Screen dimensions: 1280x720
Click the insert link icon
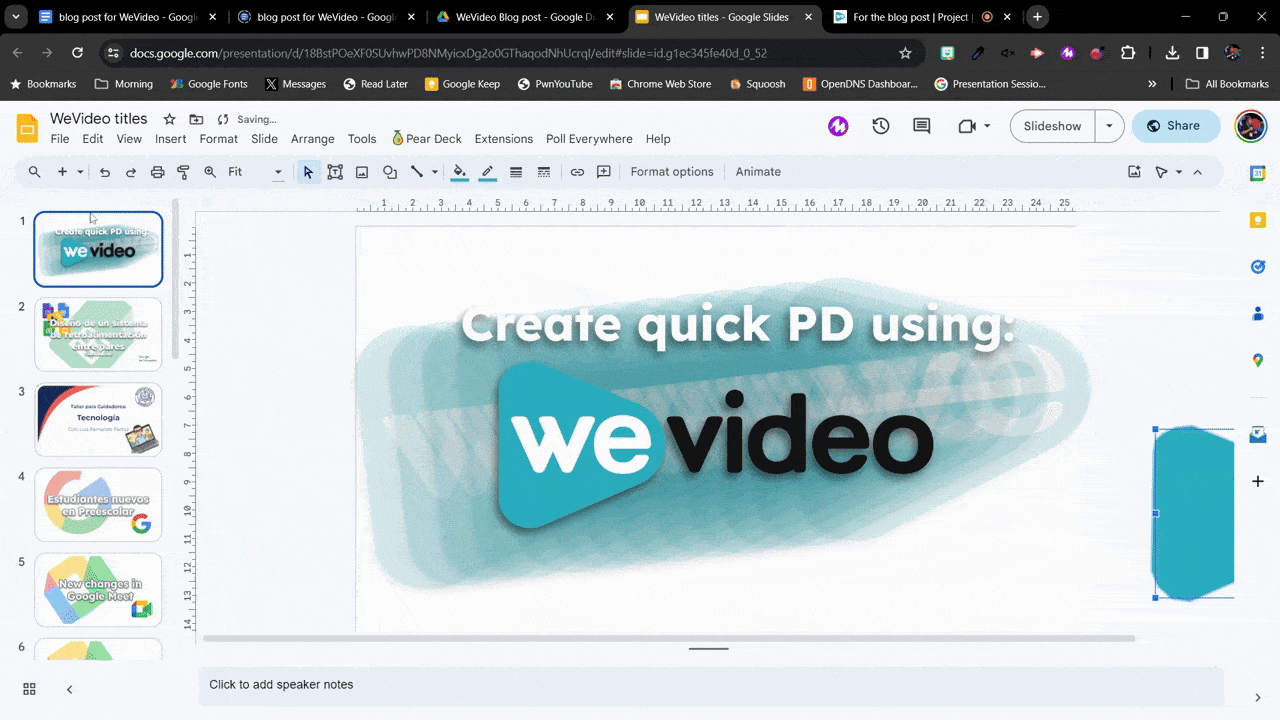577,172
